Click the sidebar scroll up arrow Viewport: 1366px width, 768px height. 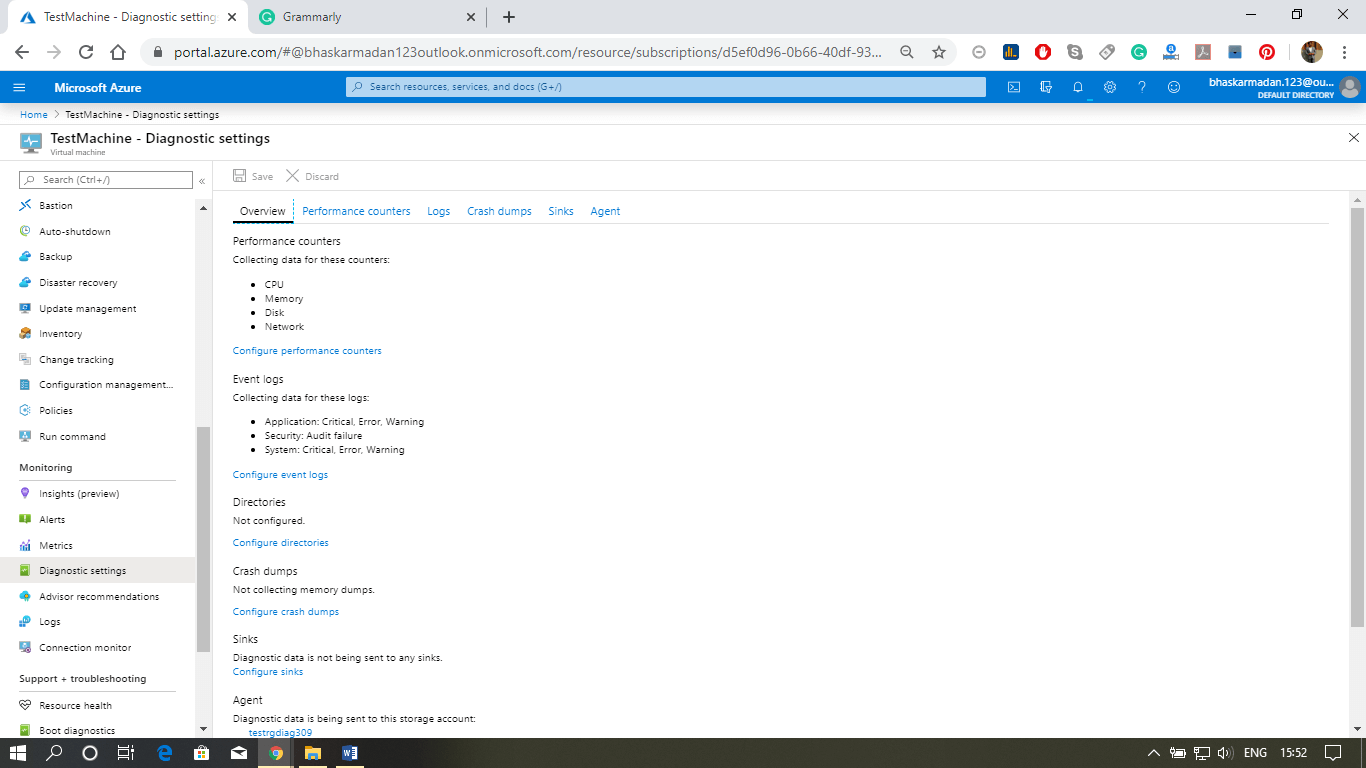(204, 208)
